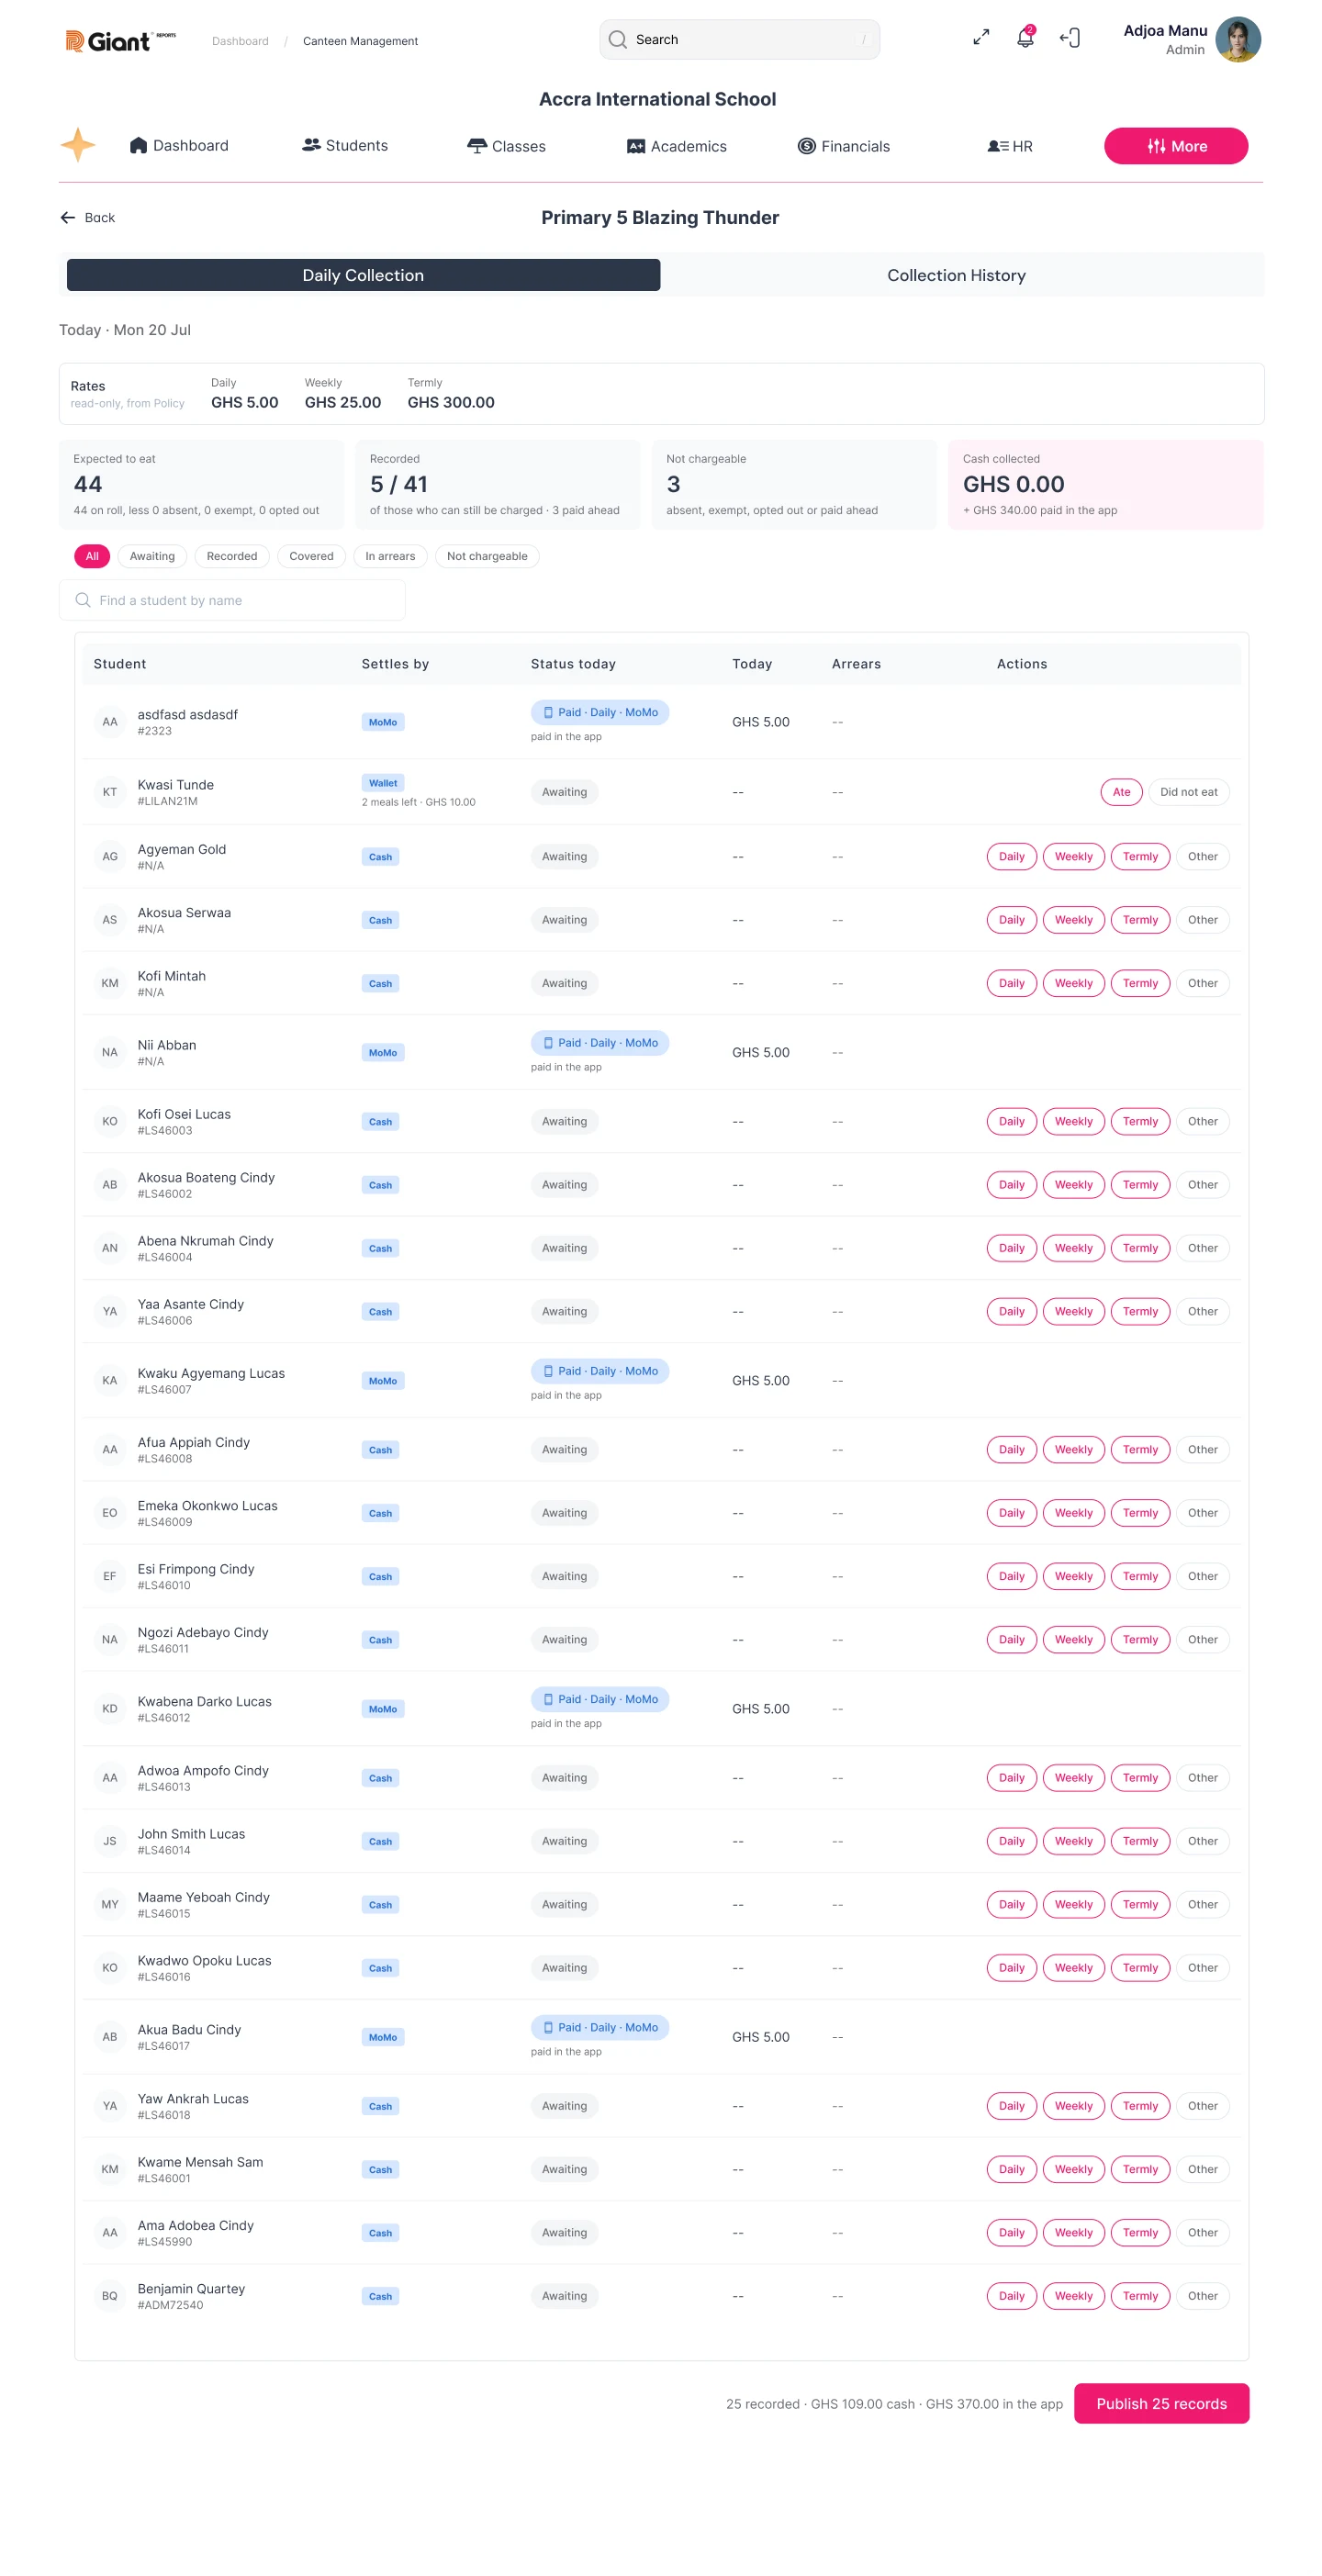This screenshot has height=2576, width=1322.
Task: Open Adjoa Manu profile avatar
Action: pyautogui.click(x=1238, y=40)
